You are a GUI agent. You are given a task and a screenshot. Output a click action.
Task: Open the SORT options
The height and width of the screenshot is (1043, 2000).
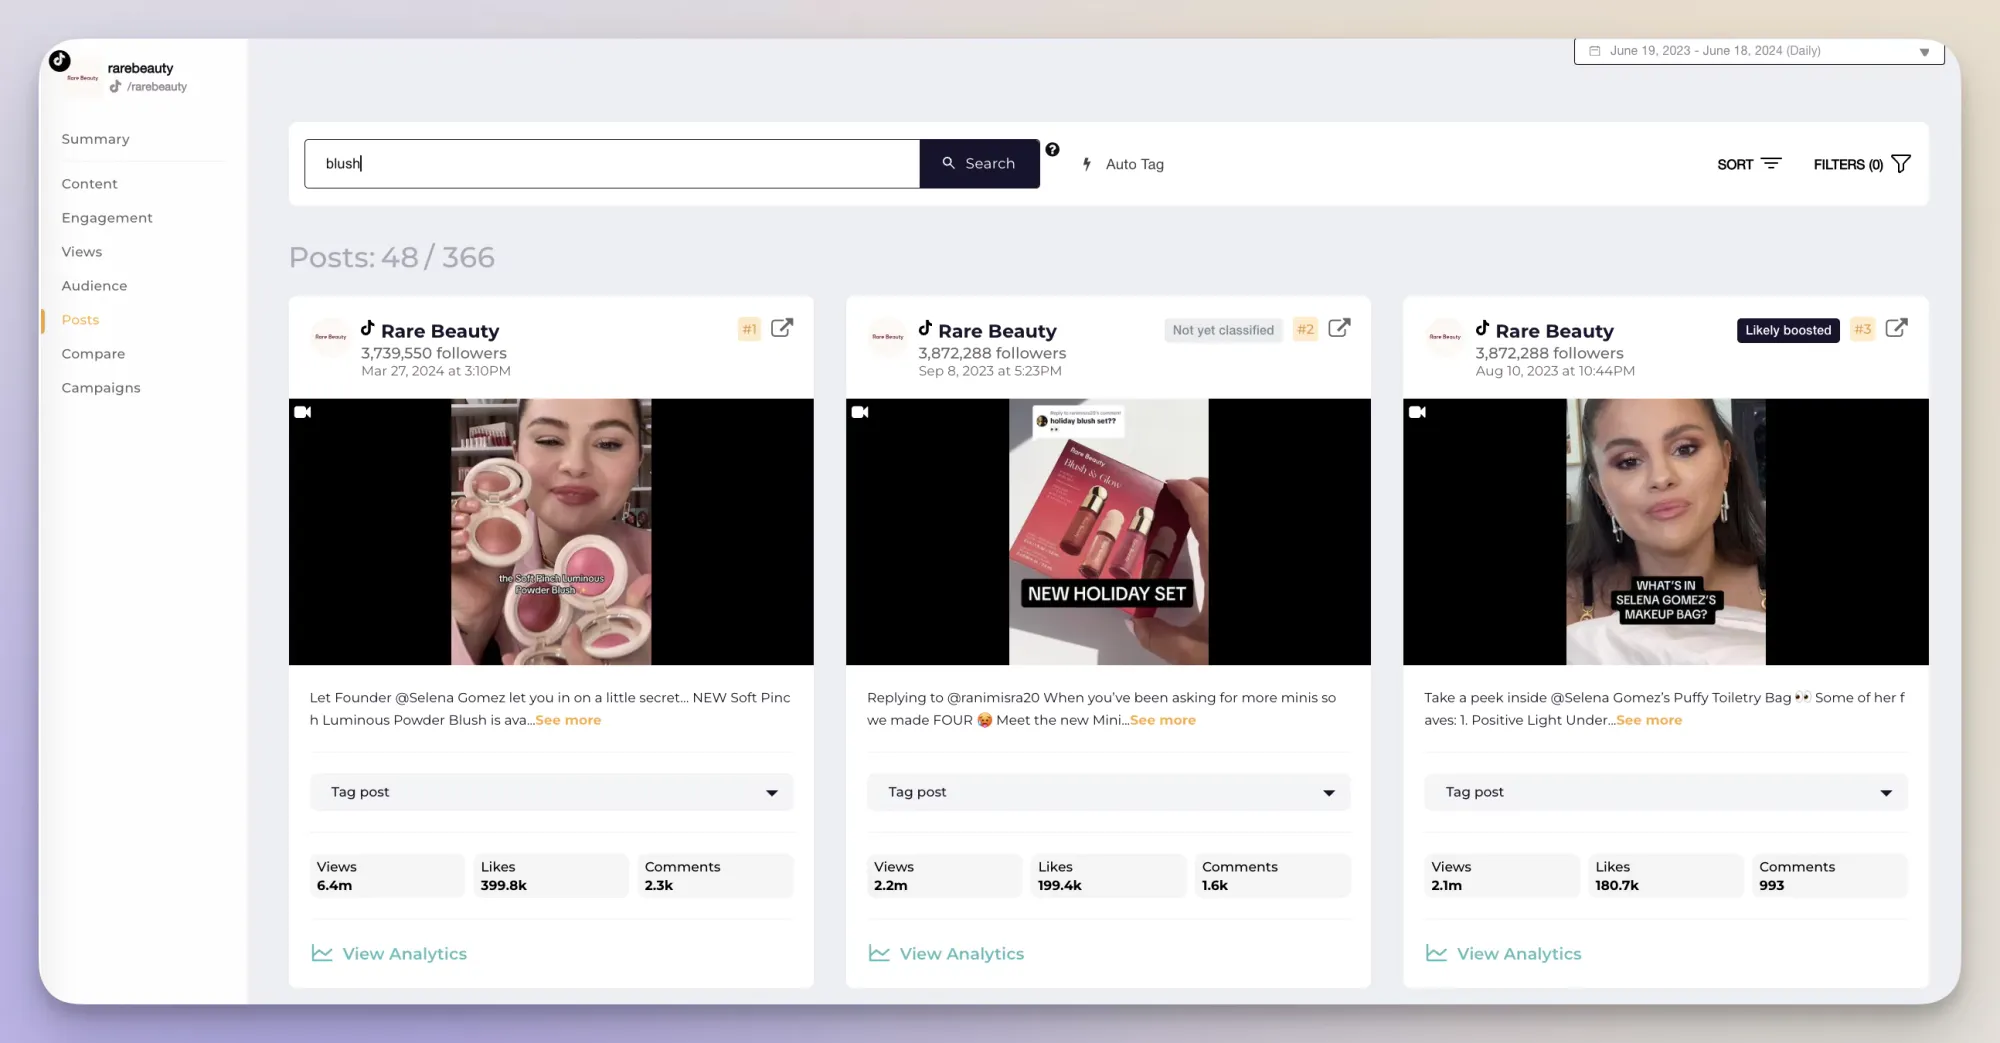click(1749, 164)
